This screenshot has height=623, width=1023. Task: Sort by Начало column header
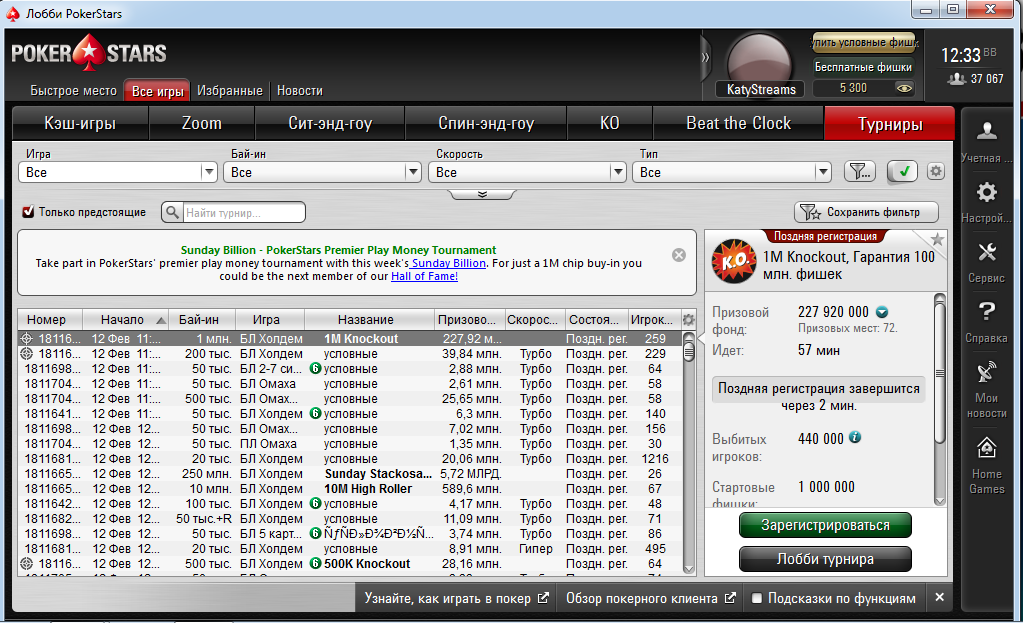pyautogui.click(x=126, y=320)
